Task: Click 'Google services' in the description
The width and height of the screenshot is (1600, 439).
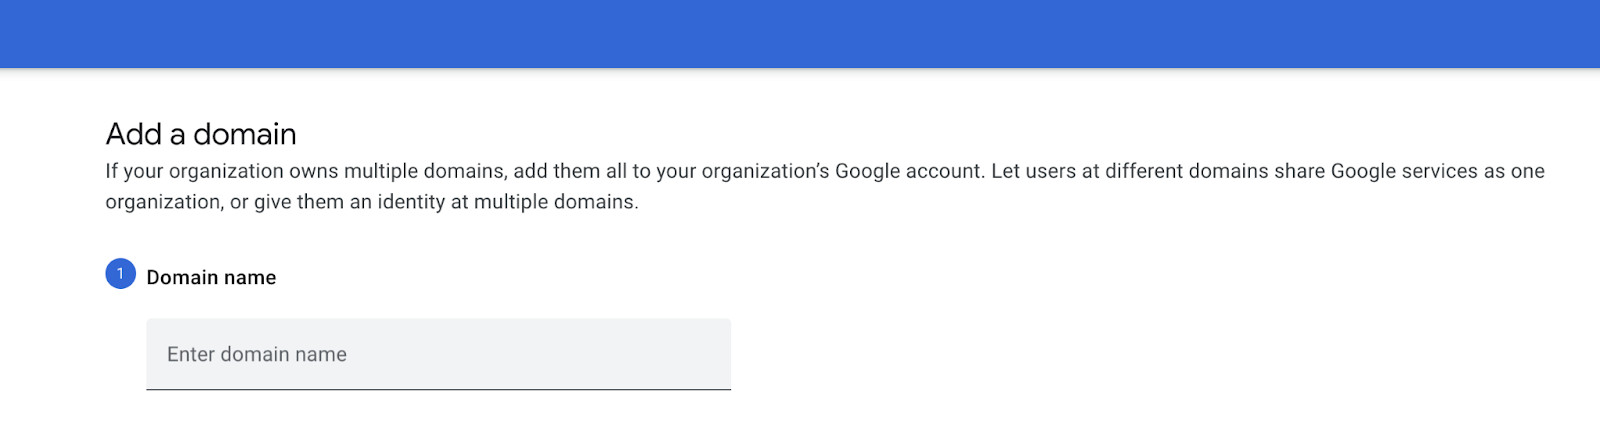Action: coord(1404,171)
